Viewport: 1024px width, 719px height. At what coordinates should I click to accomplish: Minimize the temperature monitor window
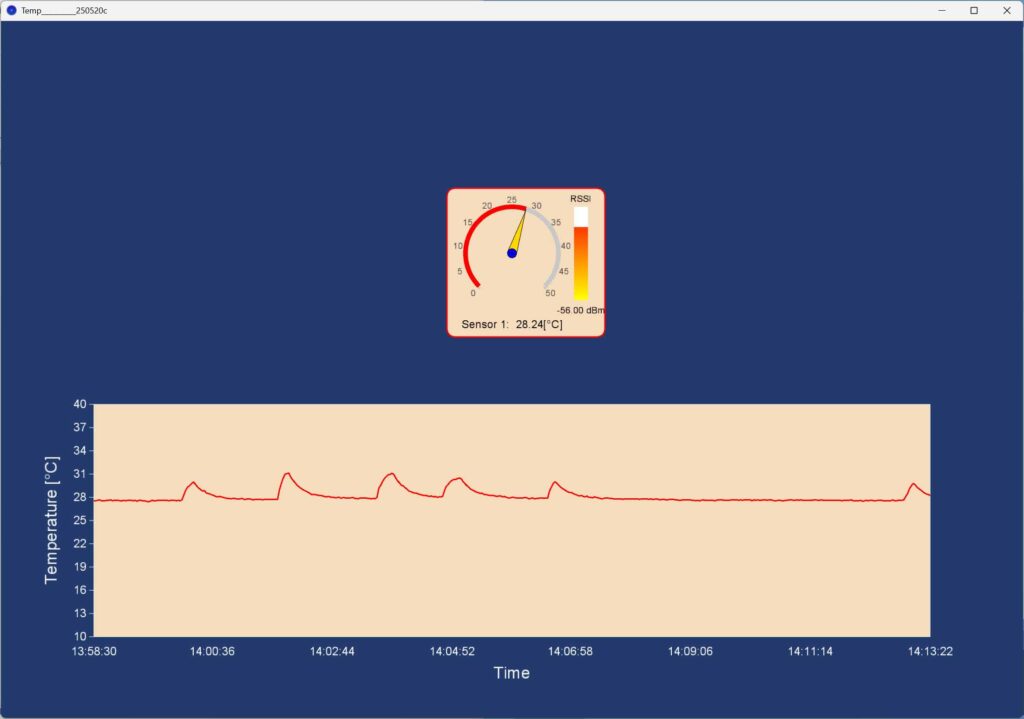click(x=942, y=10)
